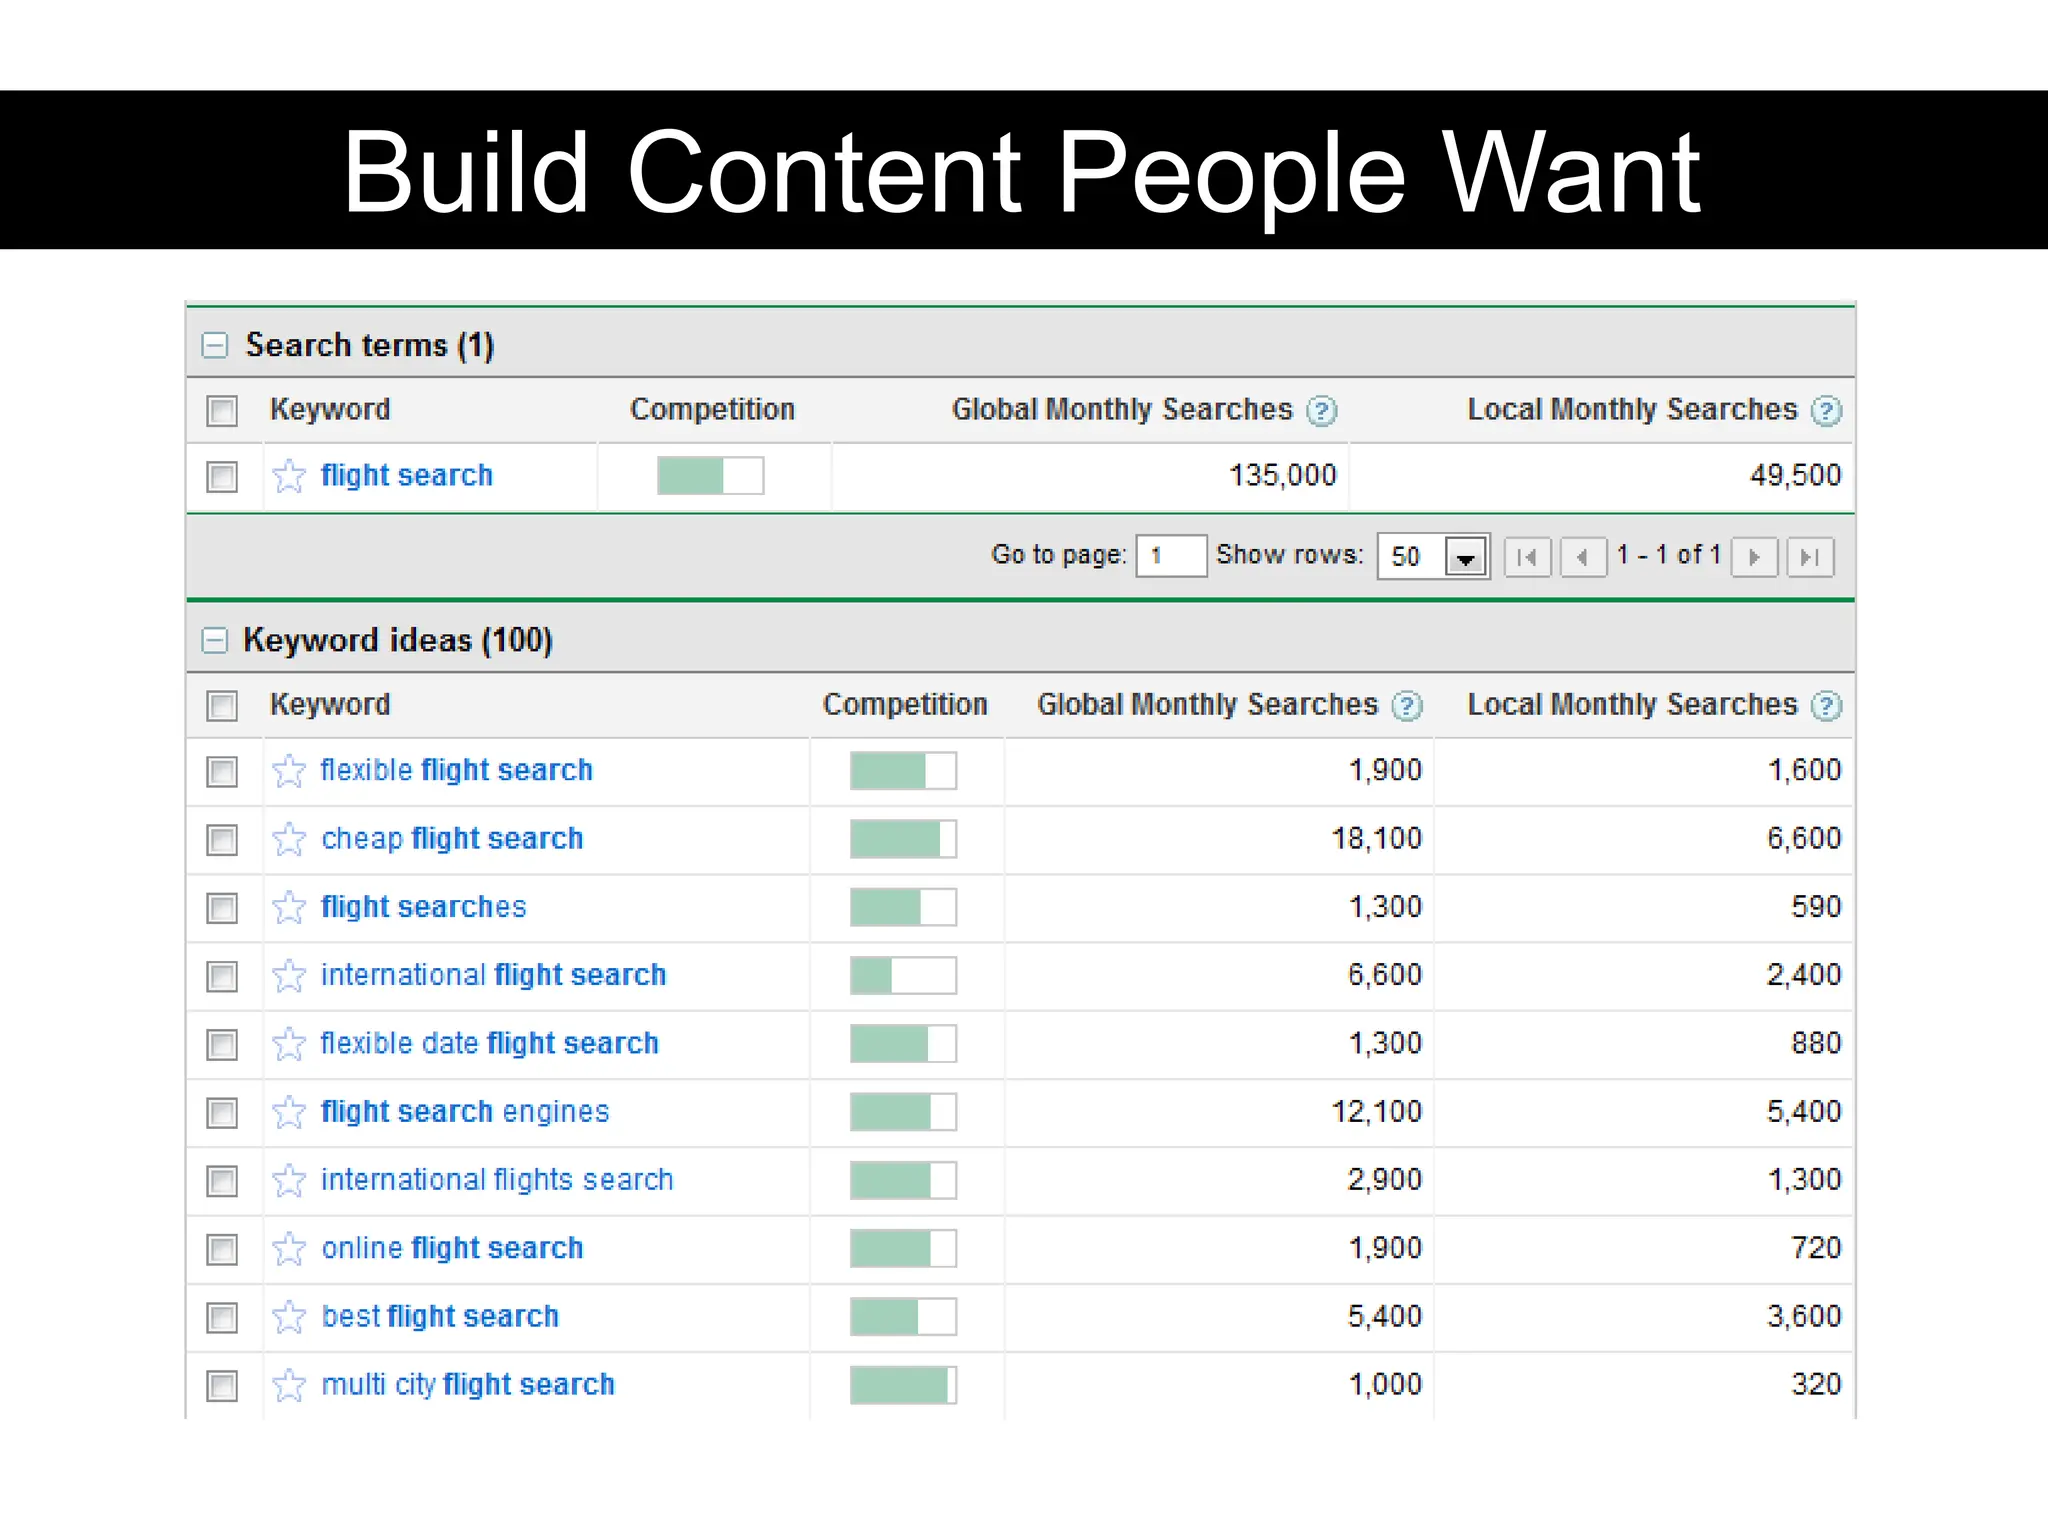This screenshot has height=1536, width=2048.
Task: Sort keyword ideas by Keyword column
Action: pos(330,705)
